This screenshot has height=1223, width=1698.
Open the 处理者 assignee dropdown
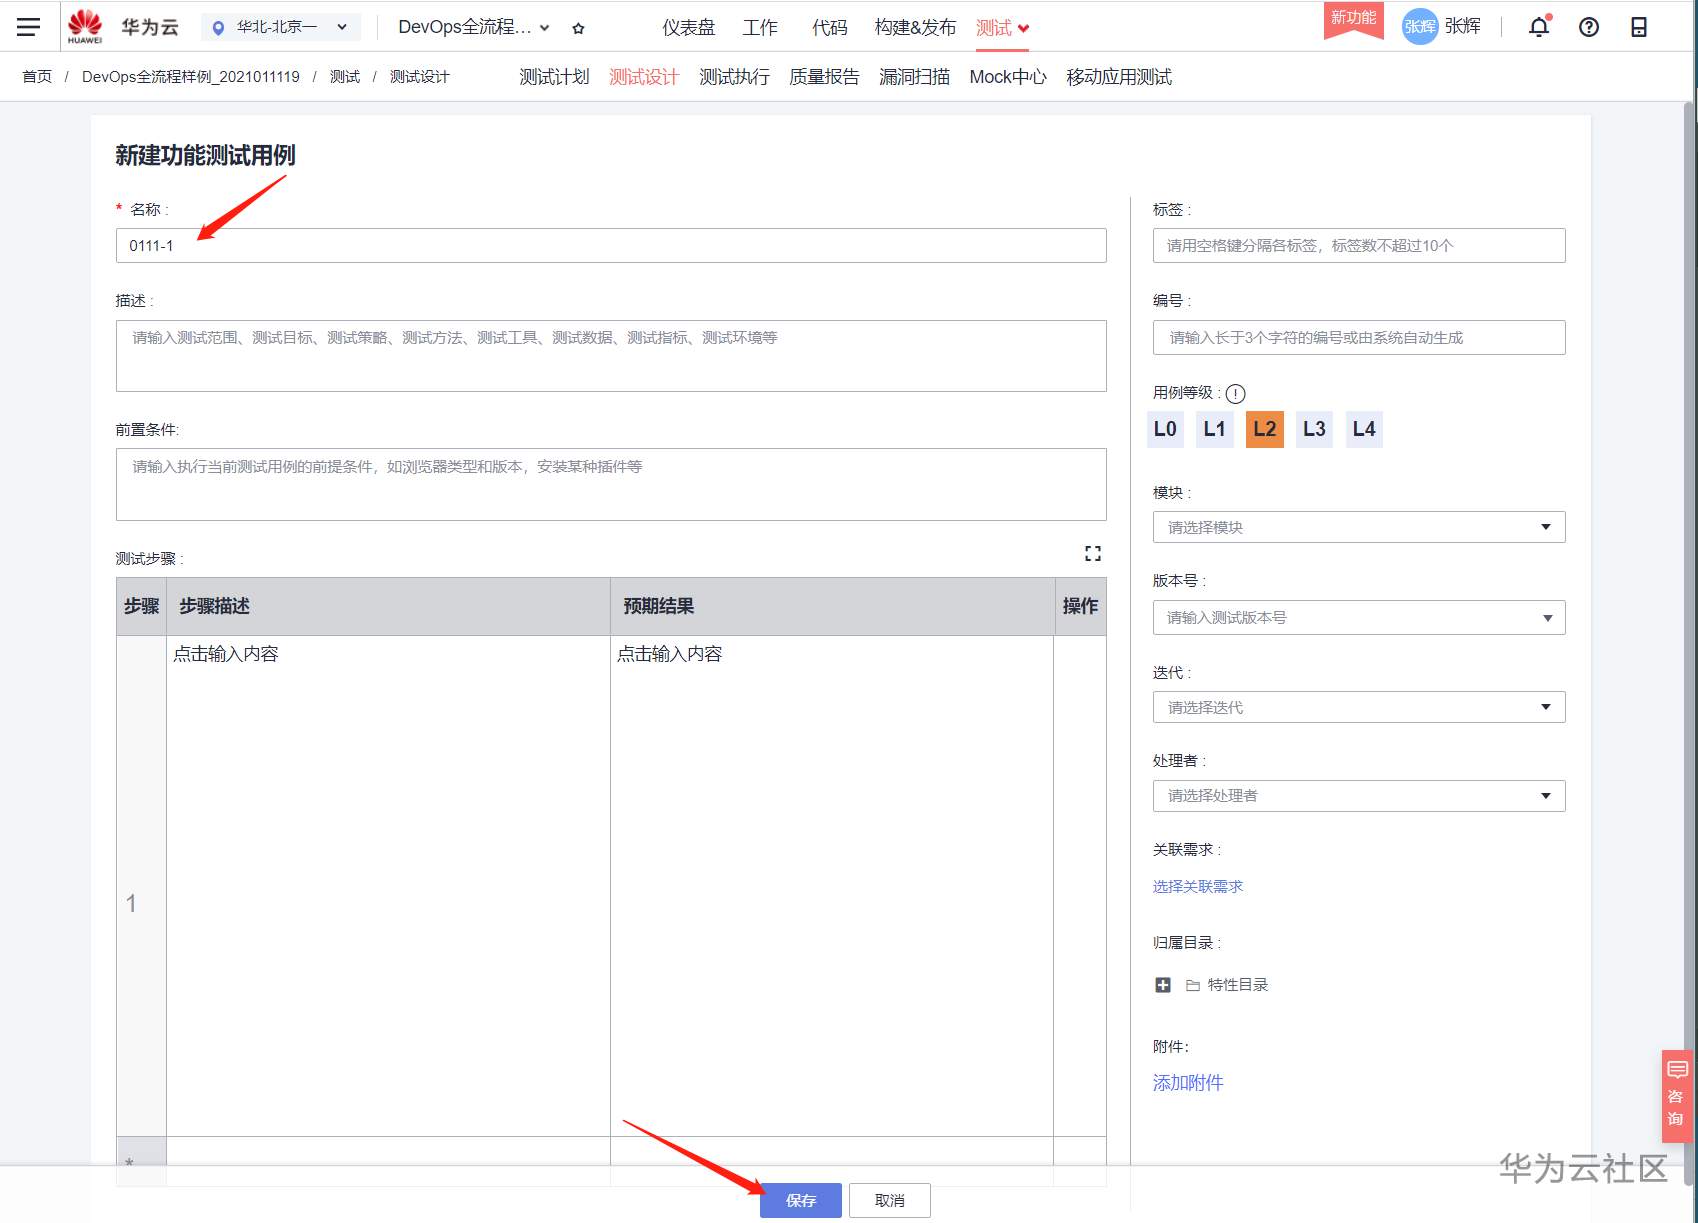tap(1359, 796)
